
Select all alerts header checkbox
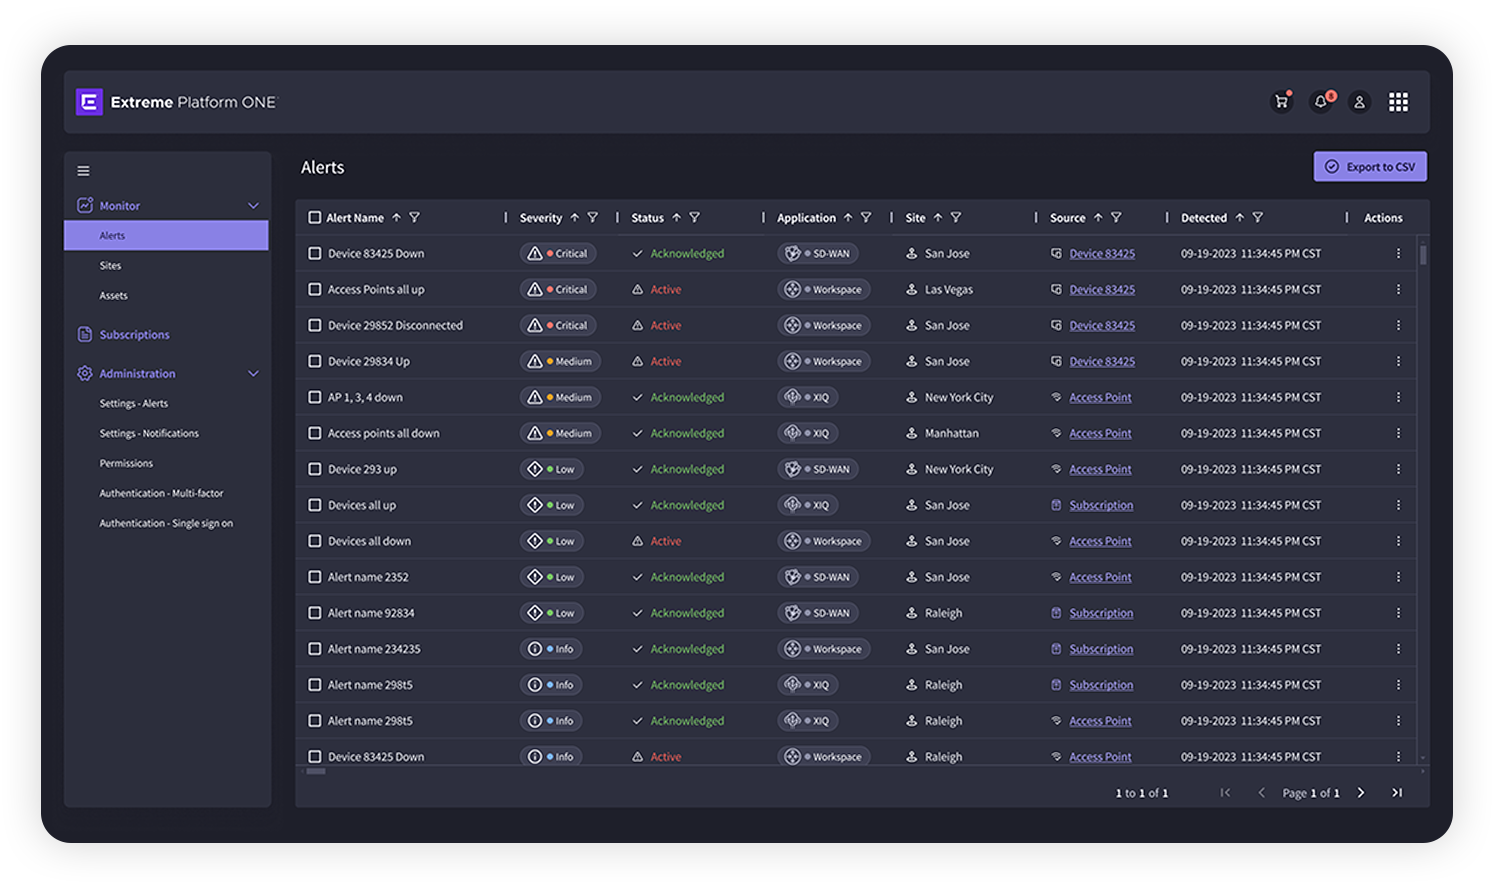314,218
